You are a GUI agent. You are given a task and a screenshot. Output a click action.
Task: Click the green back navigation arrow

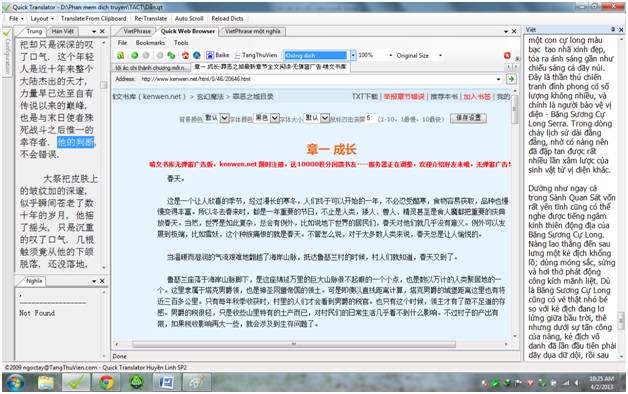135,55
